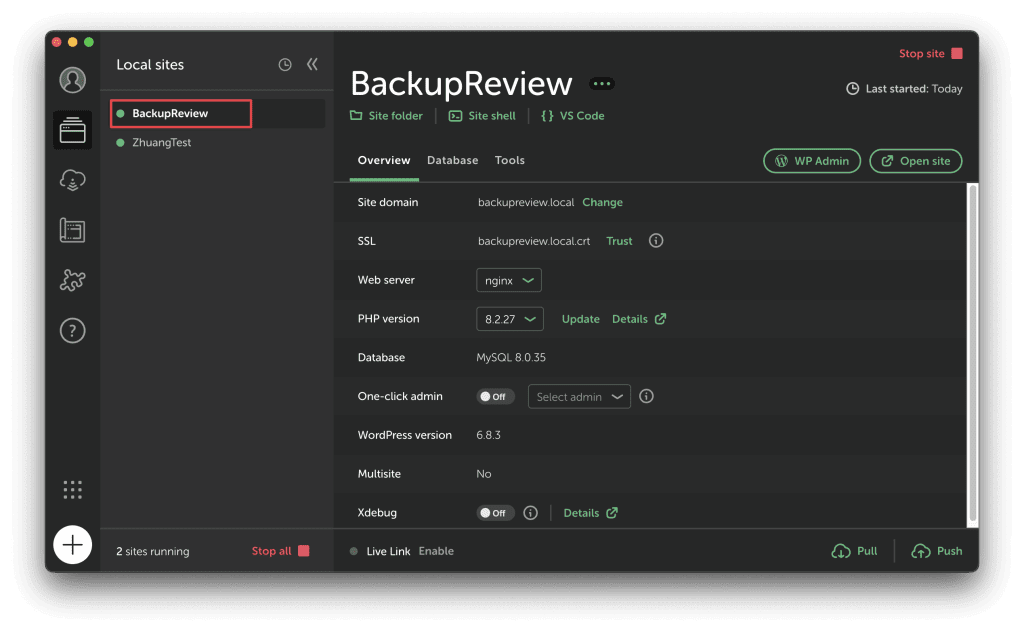The image size is (1024, 632).
Task: Expand the Web server nginx dropdown
Action: point(509,281)
